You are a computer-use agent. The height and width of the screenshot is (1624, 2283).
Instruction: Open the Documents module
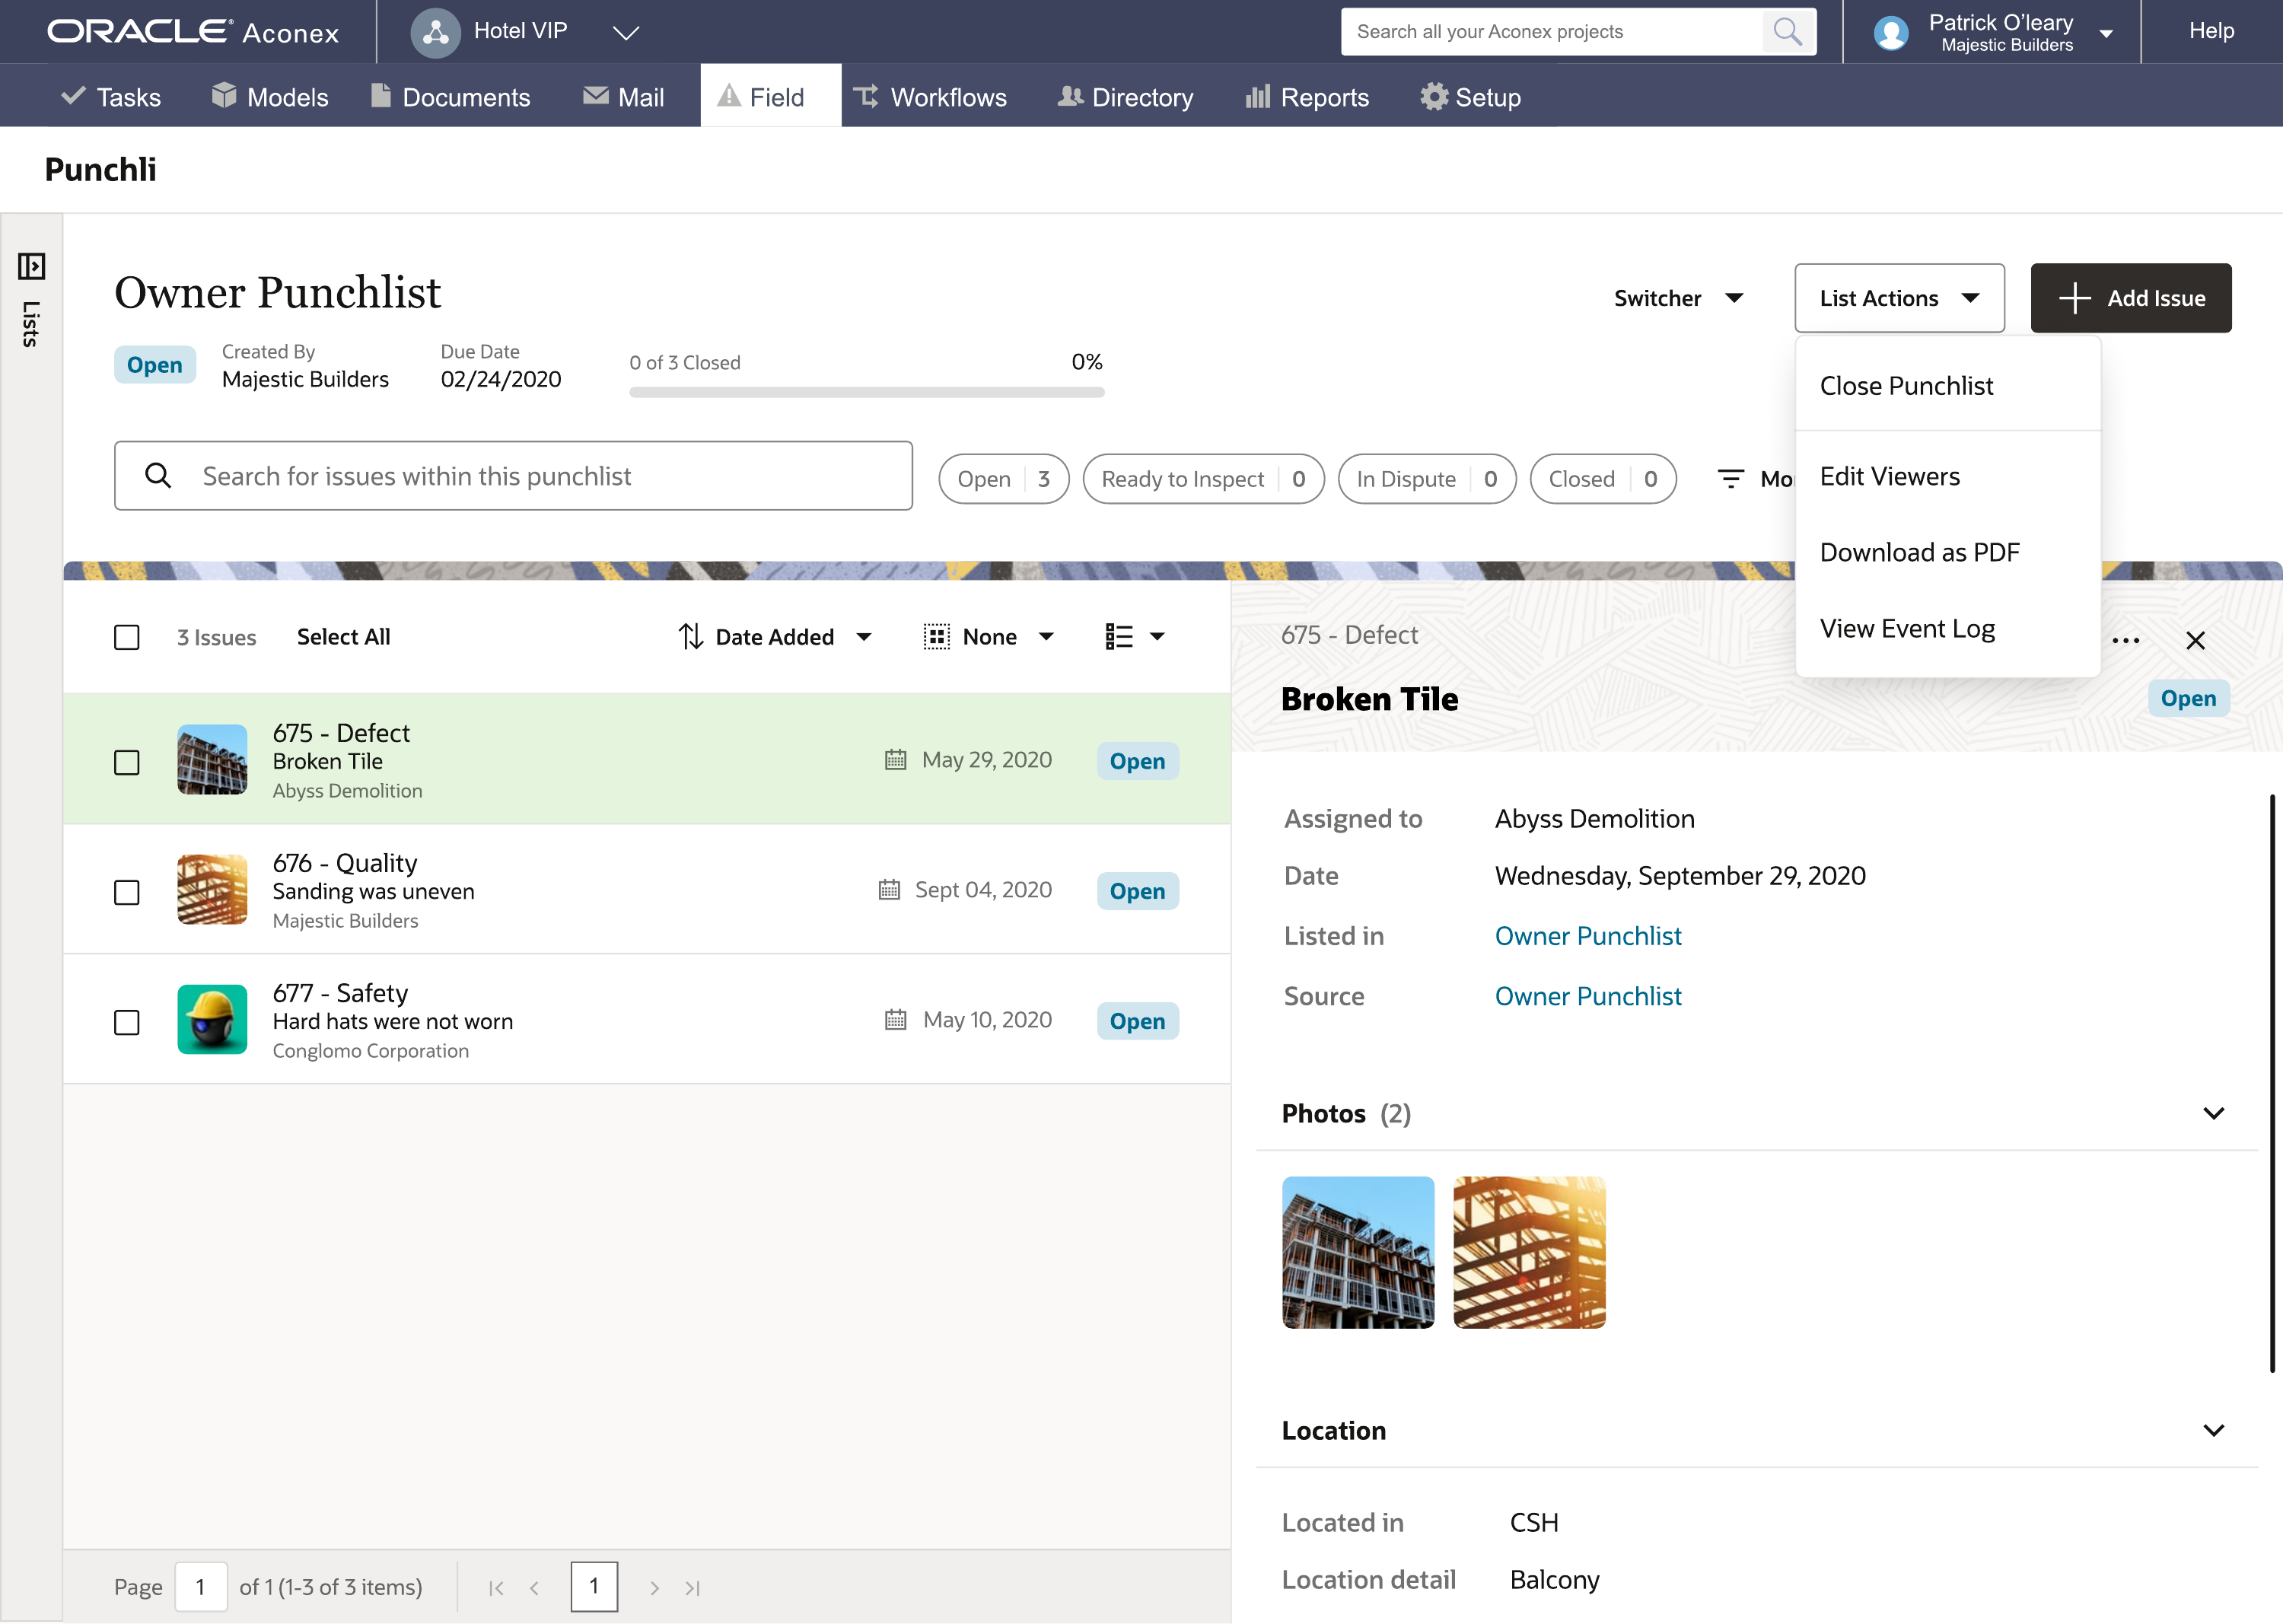click(x=450, y=97)
